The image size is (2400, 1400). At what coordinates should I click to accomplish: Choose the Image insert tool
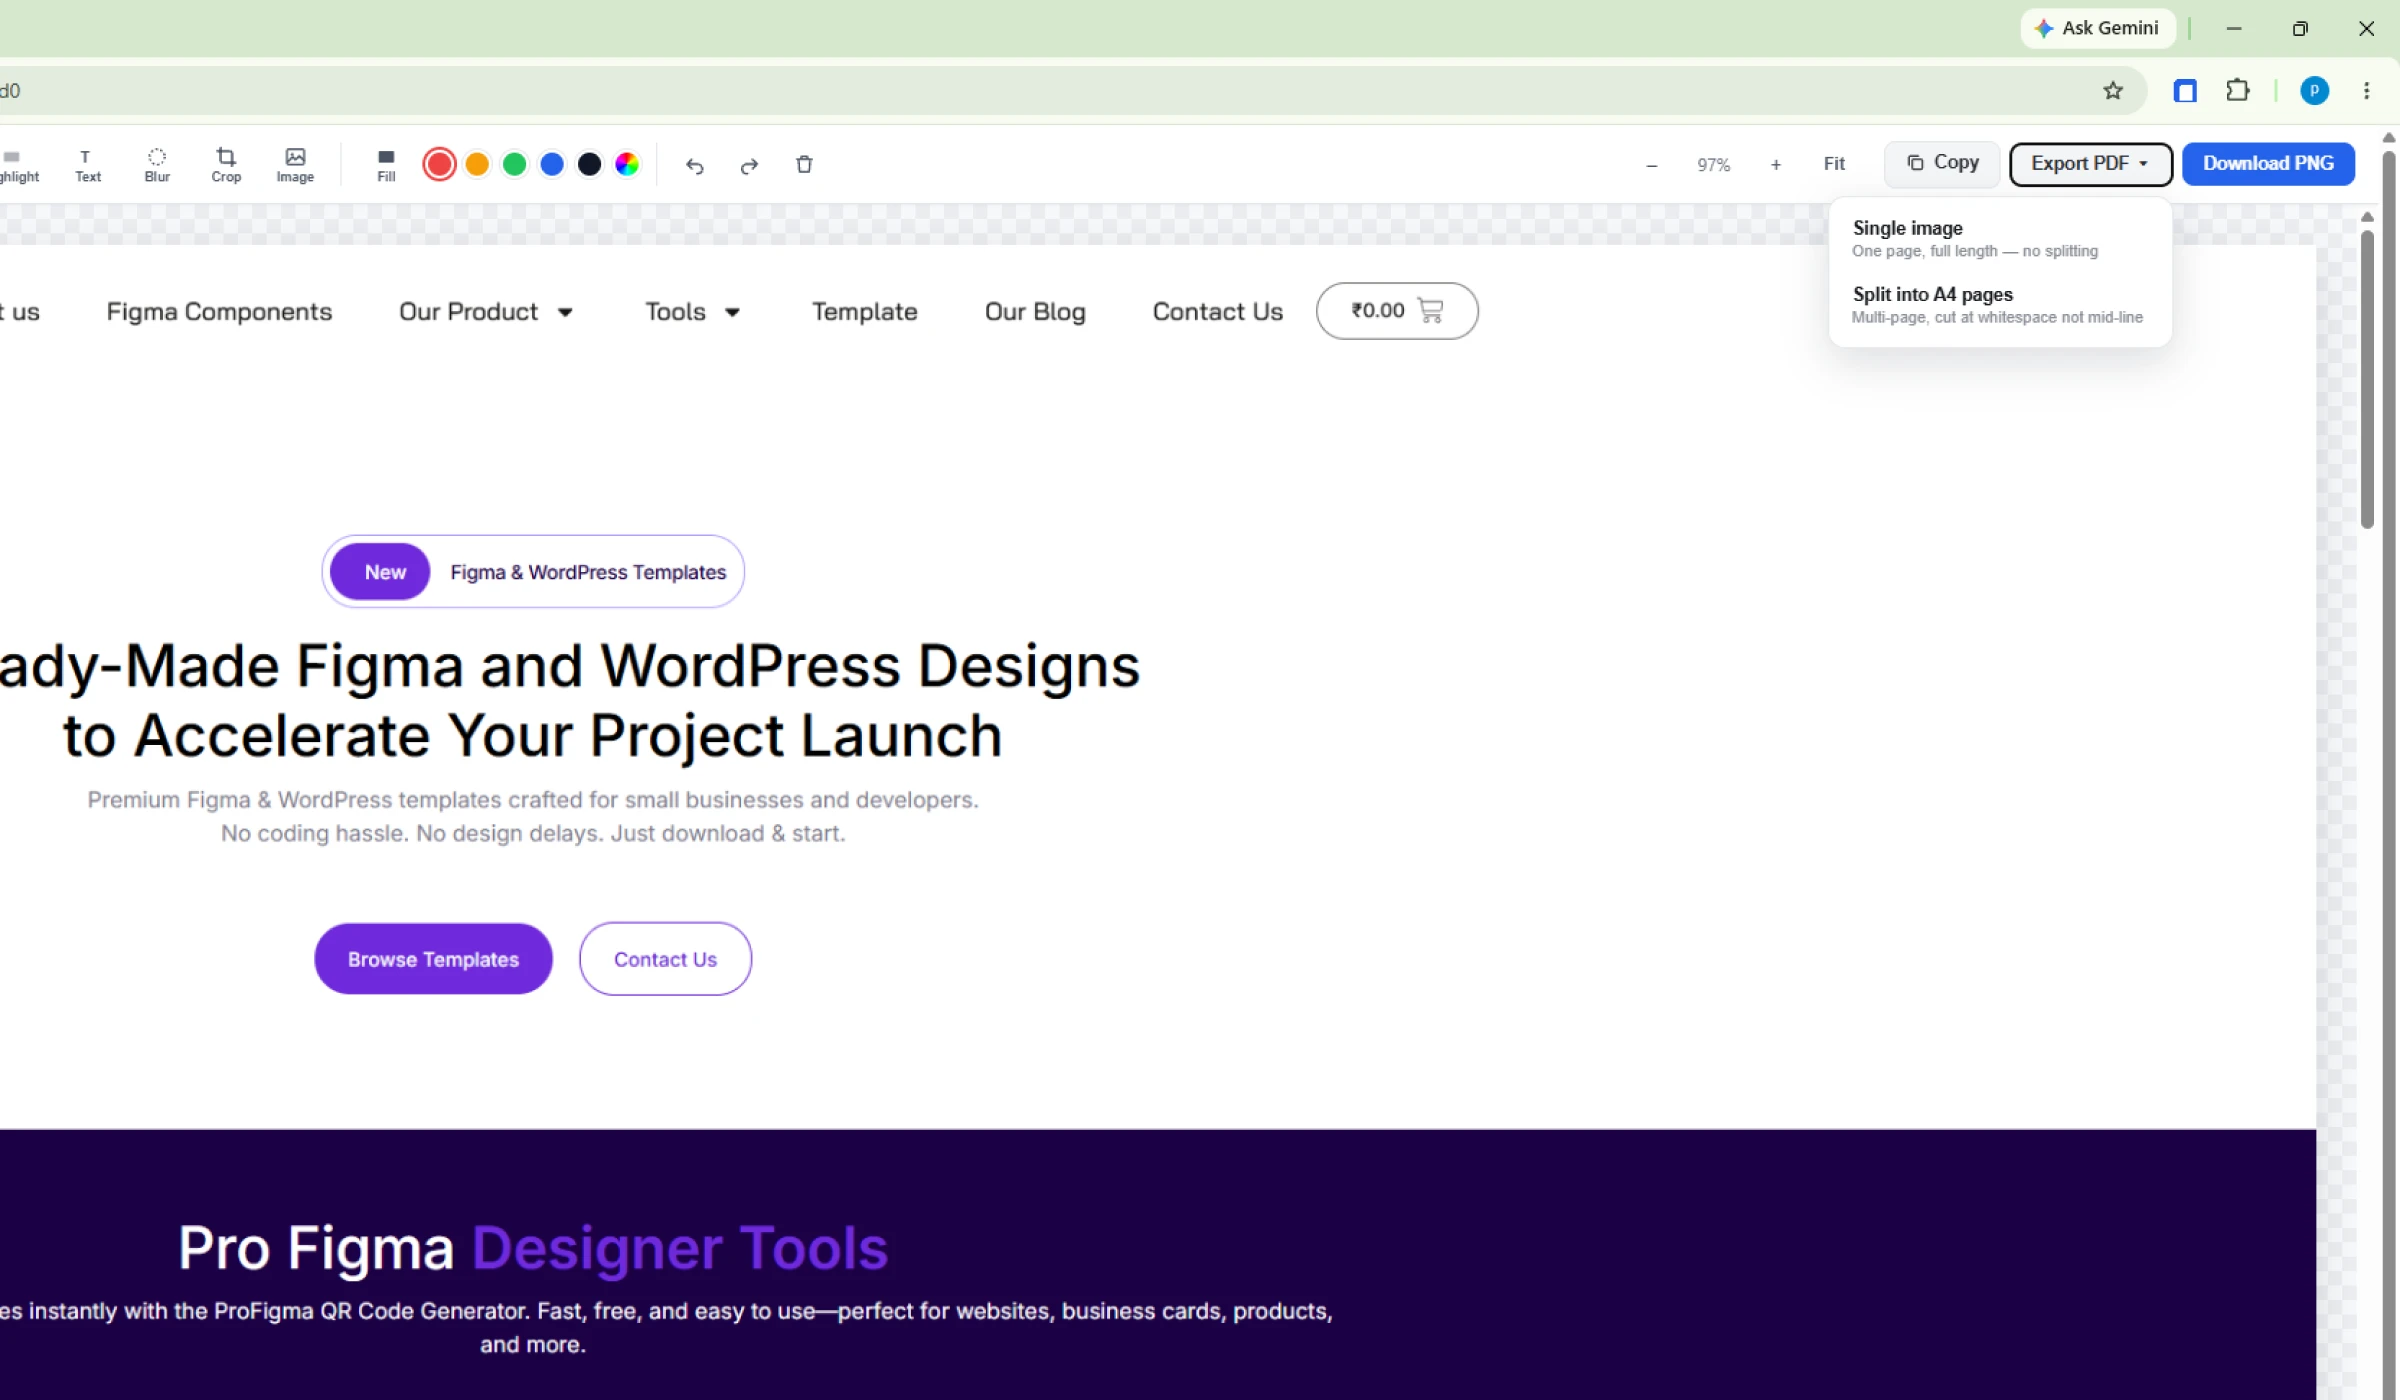[x=295, y=165]
